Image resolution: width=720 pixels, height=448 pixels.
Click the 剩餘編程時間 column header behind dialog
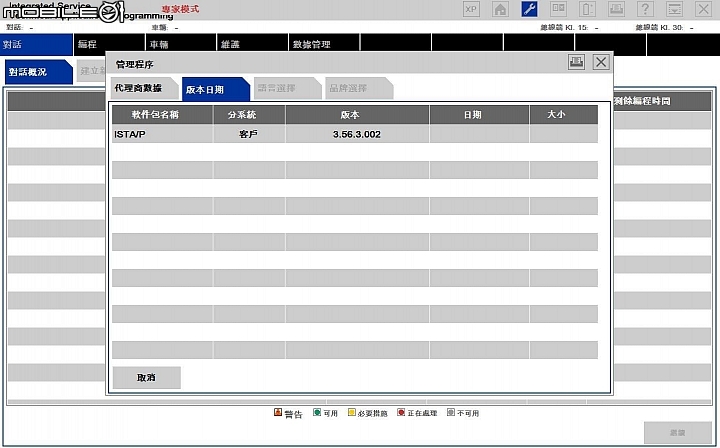pos(662,101)
